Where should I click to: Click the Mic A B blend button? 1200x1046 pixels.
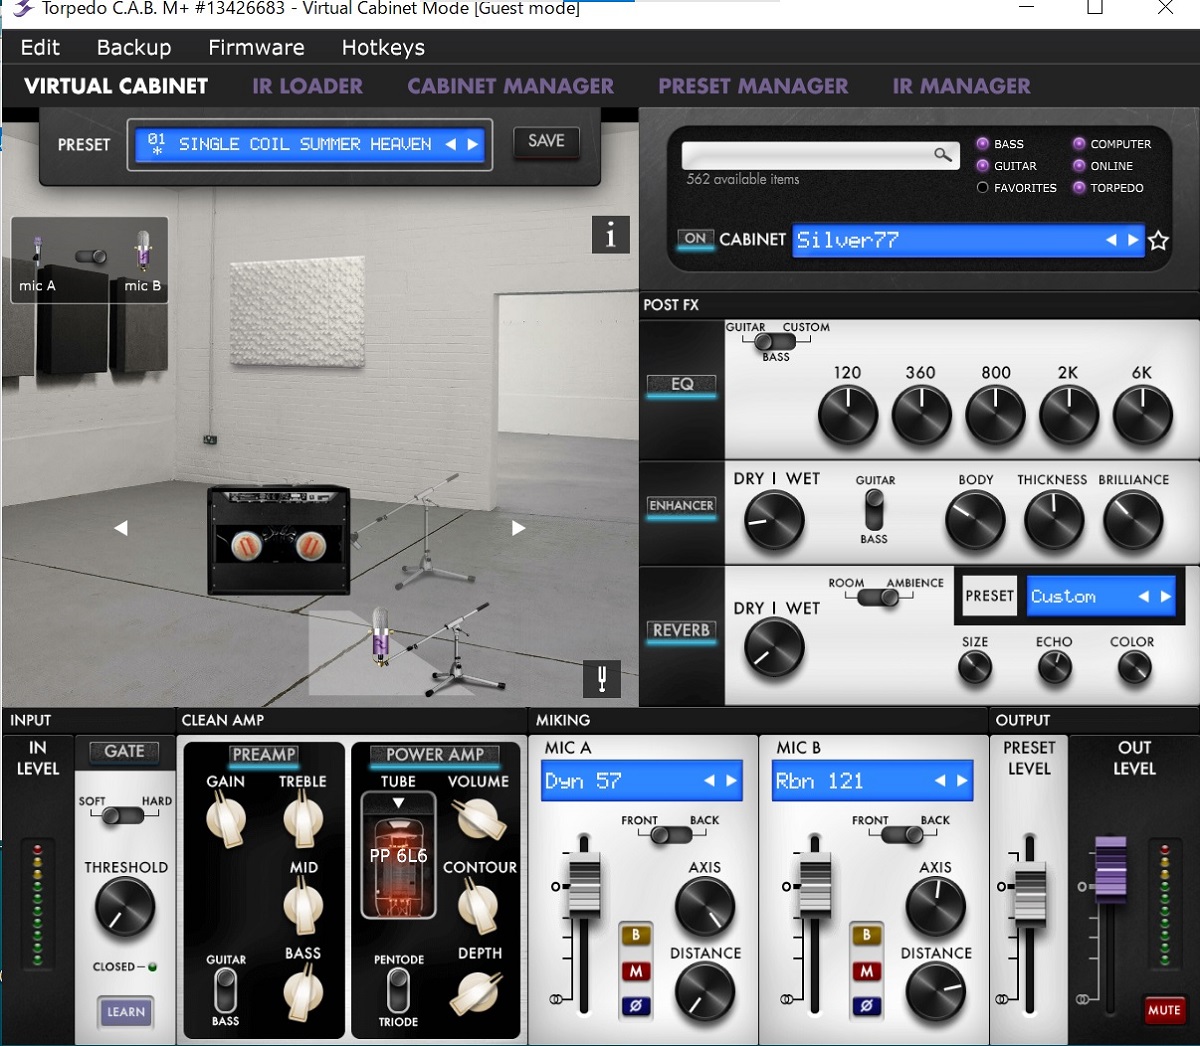coord(635,936)
